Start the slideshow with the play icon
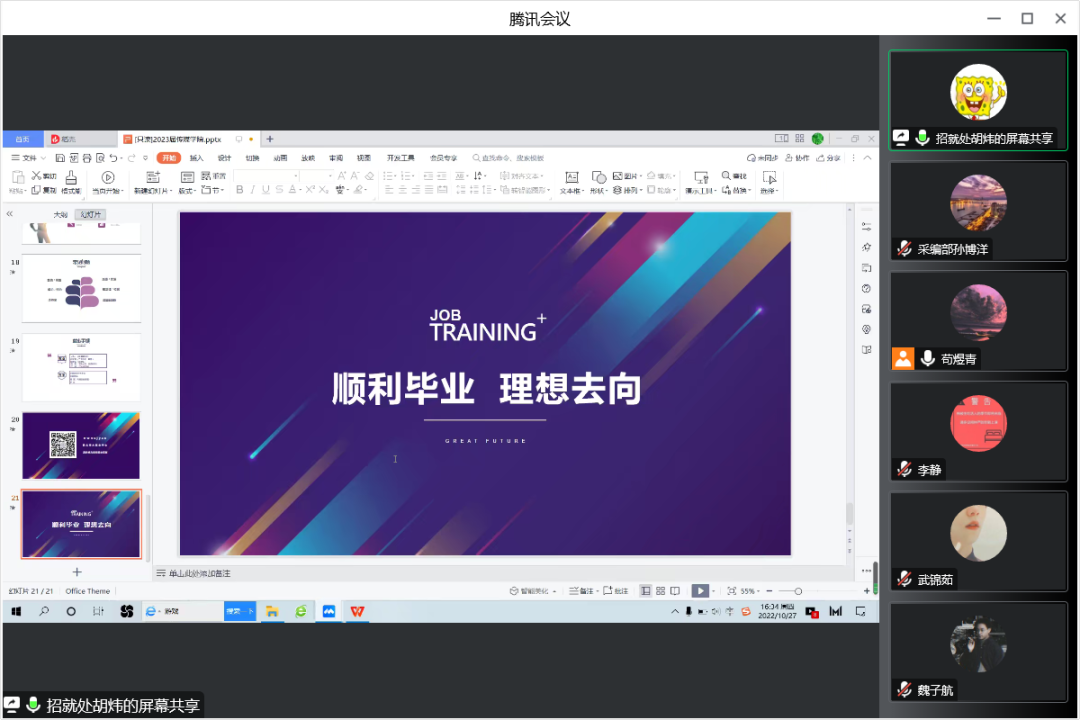The height and width of the screenshot is (720, 1080). click(698, 590)
